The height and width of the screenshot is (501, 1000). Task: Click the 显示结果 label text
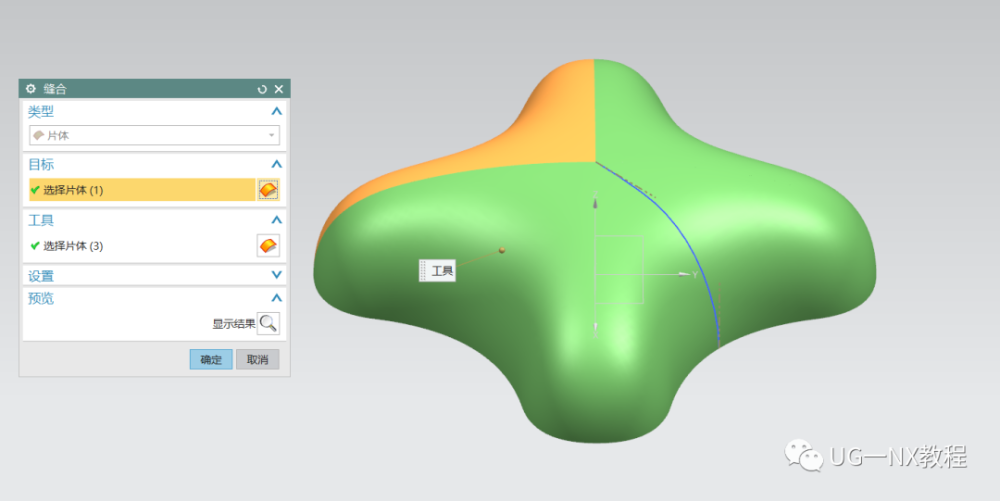tap(233, 324)
